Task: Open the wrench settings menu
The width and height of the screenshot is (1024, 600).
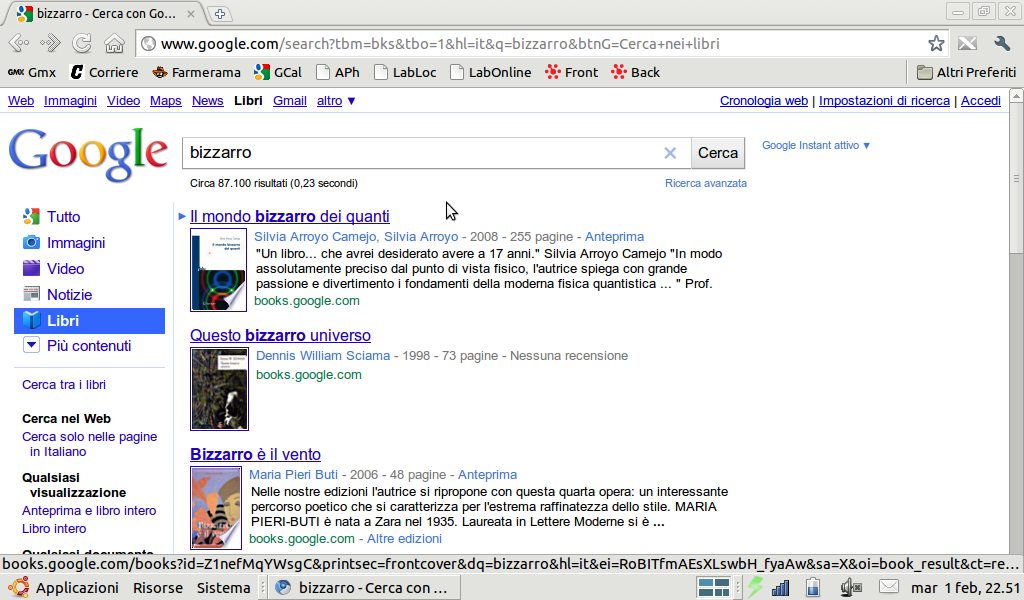Action: (1002, 44)
